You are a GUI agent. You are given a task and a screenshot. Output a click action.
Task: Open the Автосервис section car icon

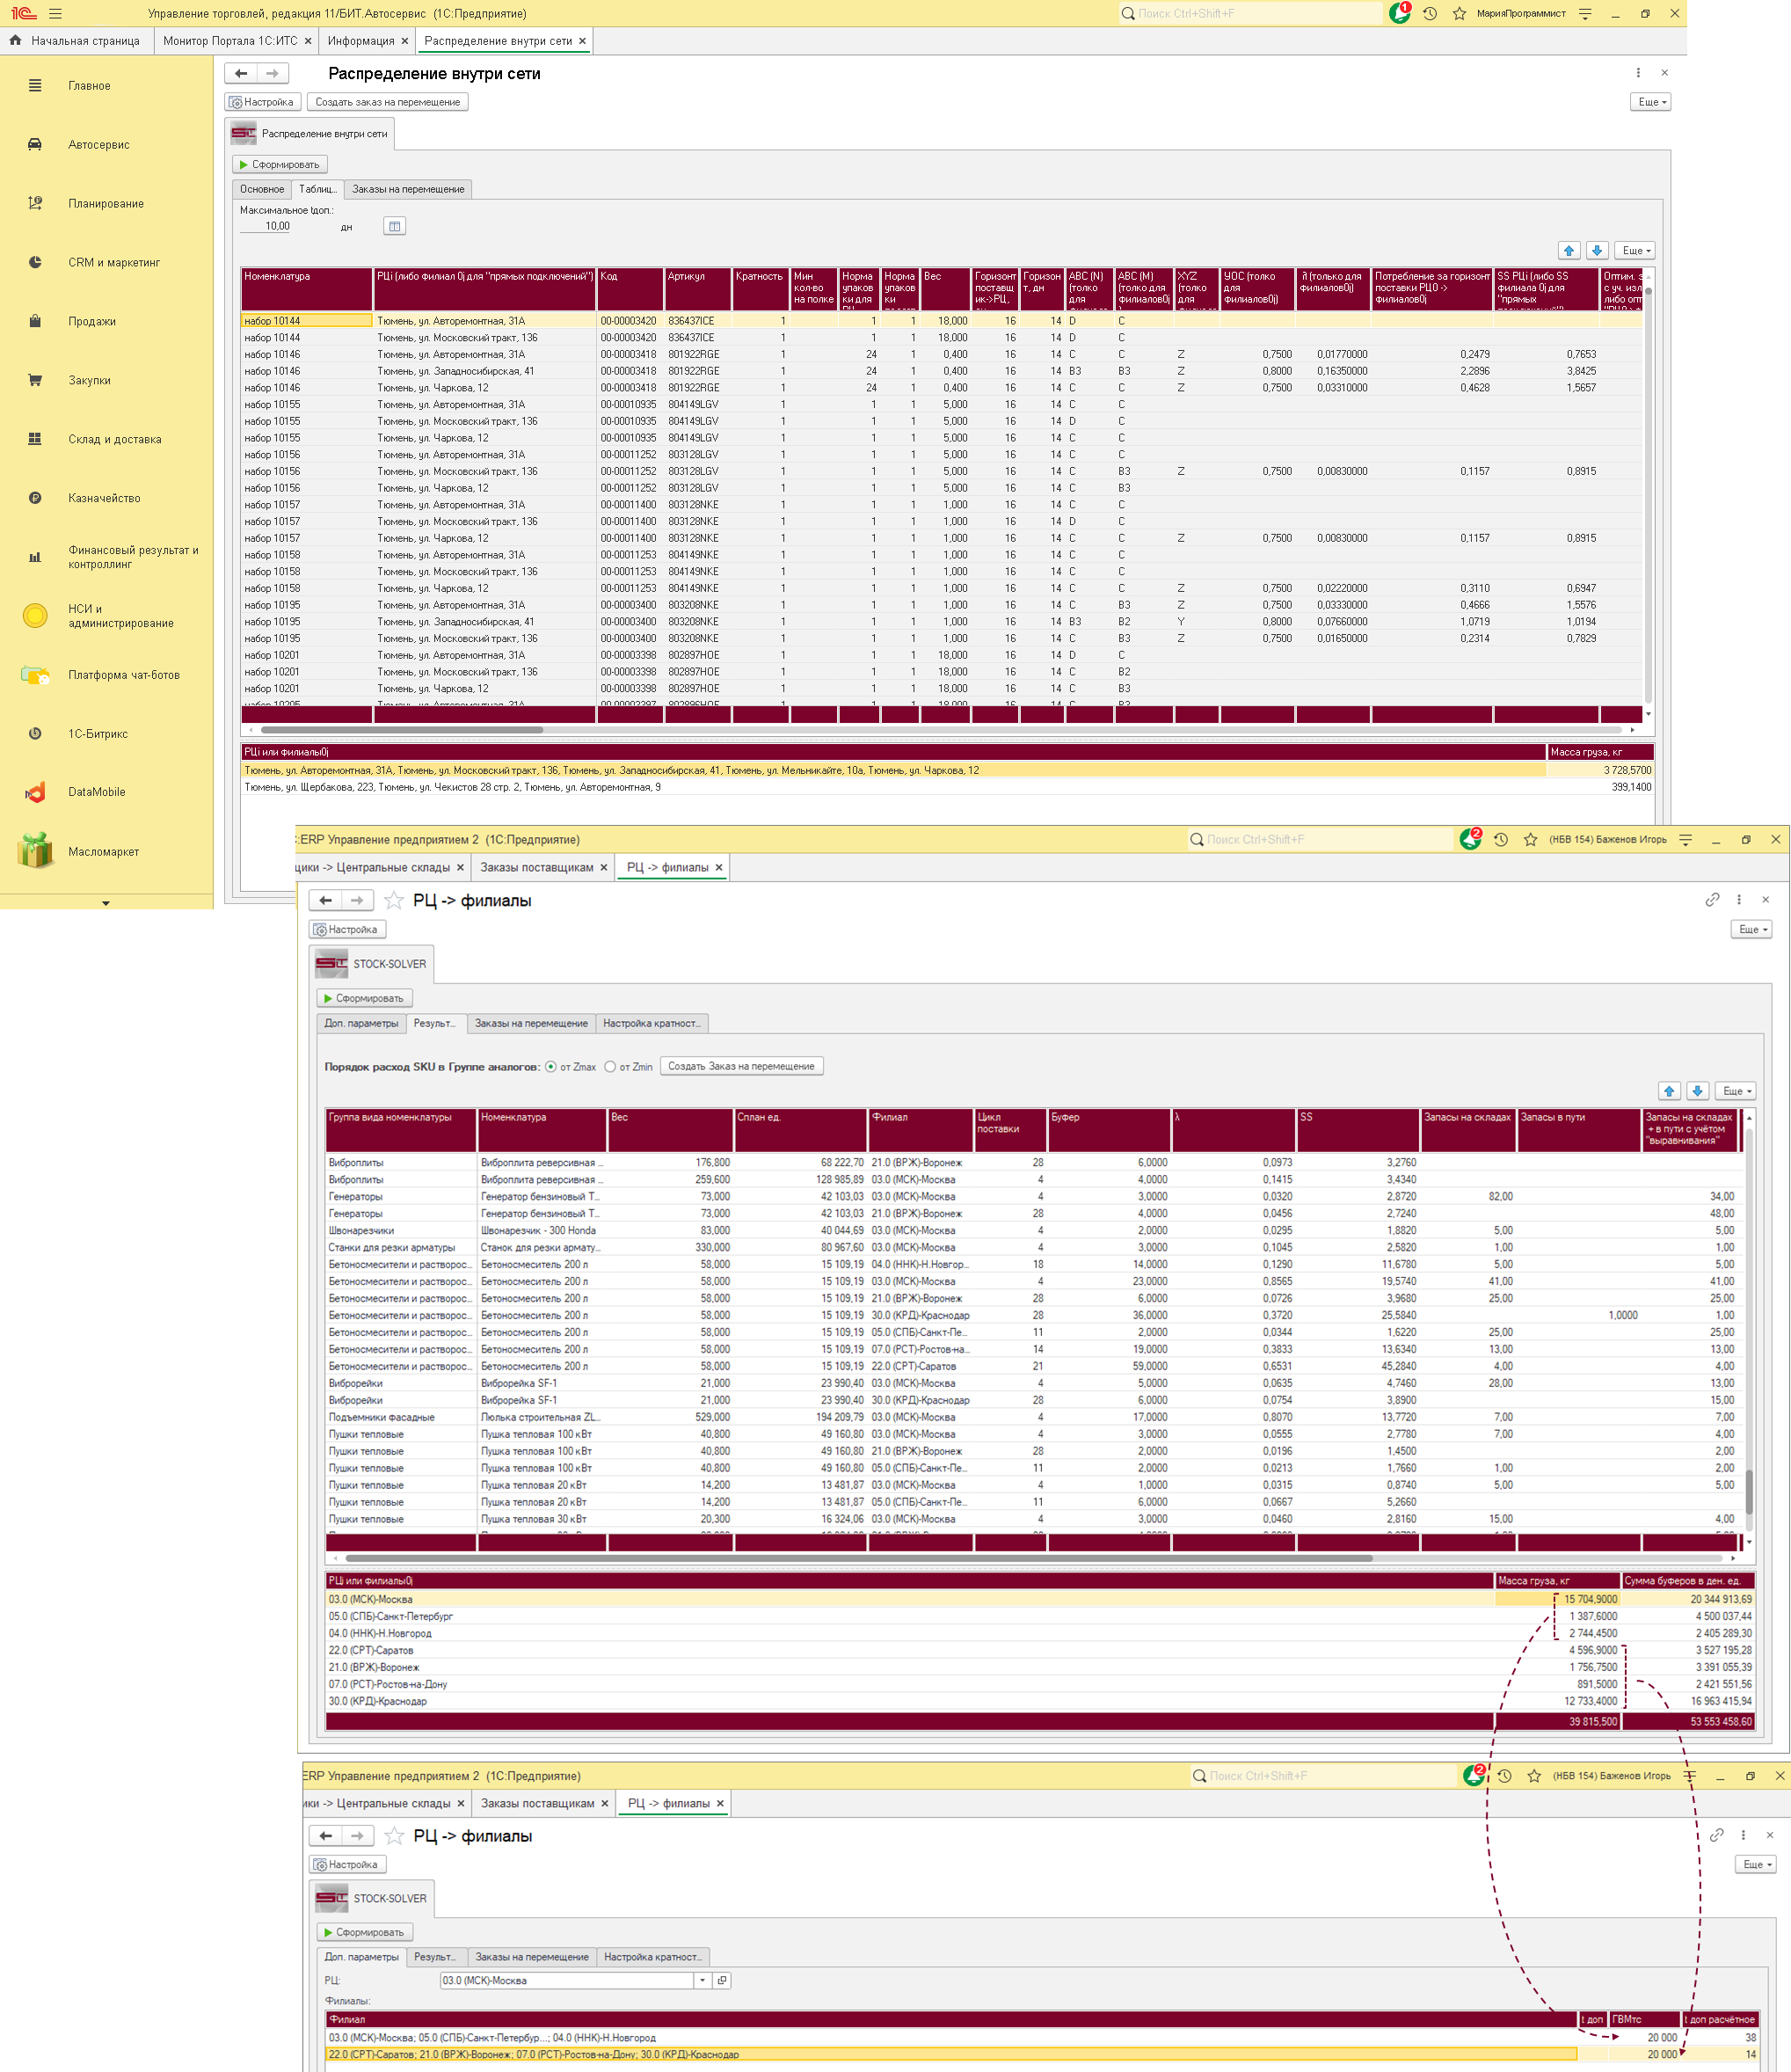coord(35,144)
